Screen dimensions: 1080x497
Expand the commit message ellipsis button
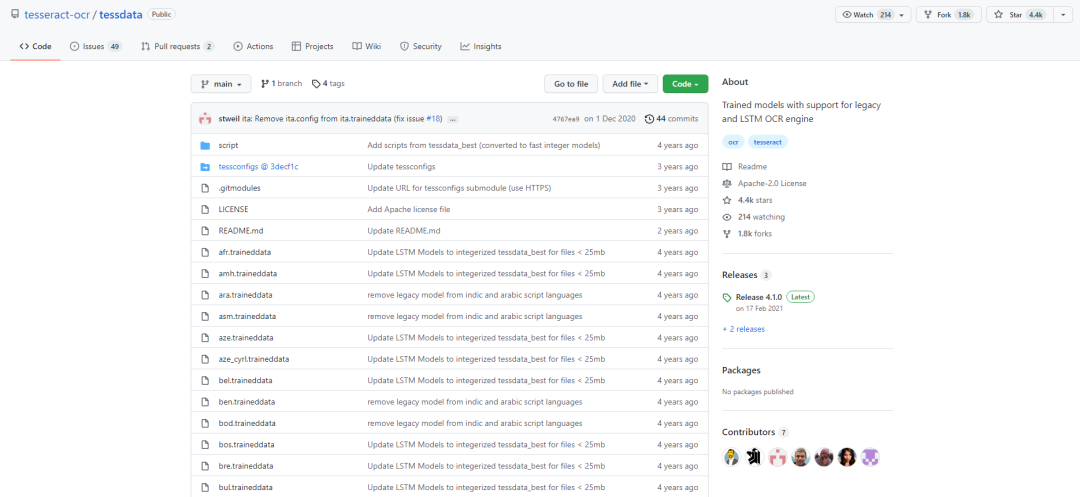(453, 119)
